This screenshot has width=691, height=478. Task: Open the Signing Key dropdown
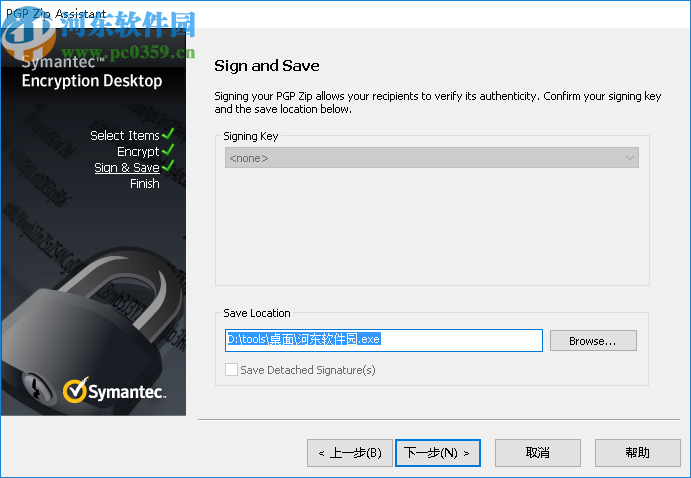coord(431,158)
